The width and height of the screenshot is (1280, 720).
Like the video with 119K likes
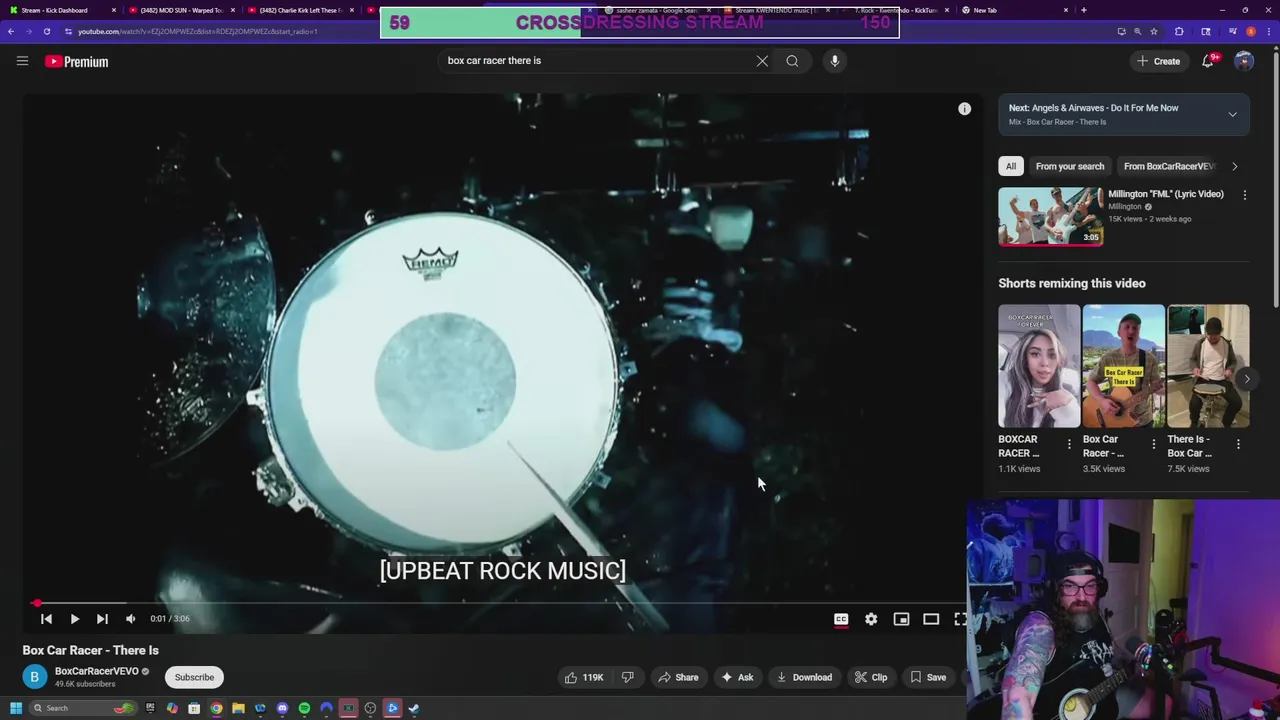pos(584,677)
